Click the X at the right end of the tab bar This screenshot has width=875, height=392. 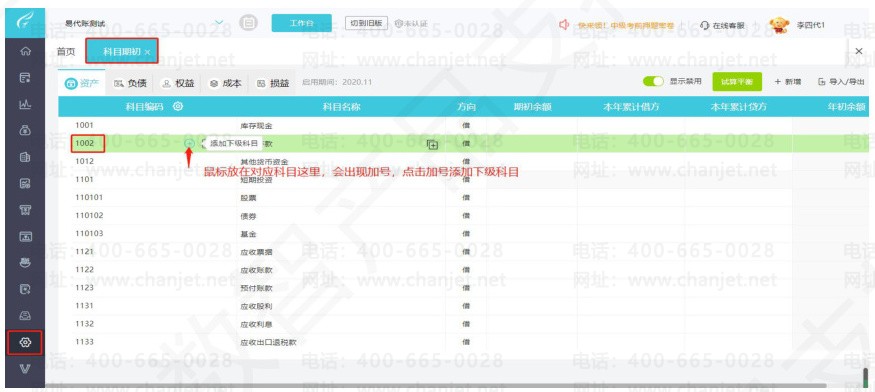(x=859, y=51)
